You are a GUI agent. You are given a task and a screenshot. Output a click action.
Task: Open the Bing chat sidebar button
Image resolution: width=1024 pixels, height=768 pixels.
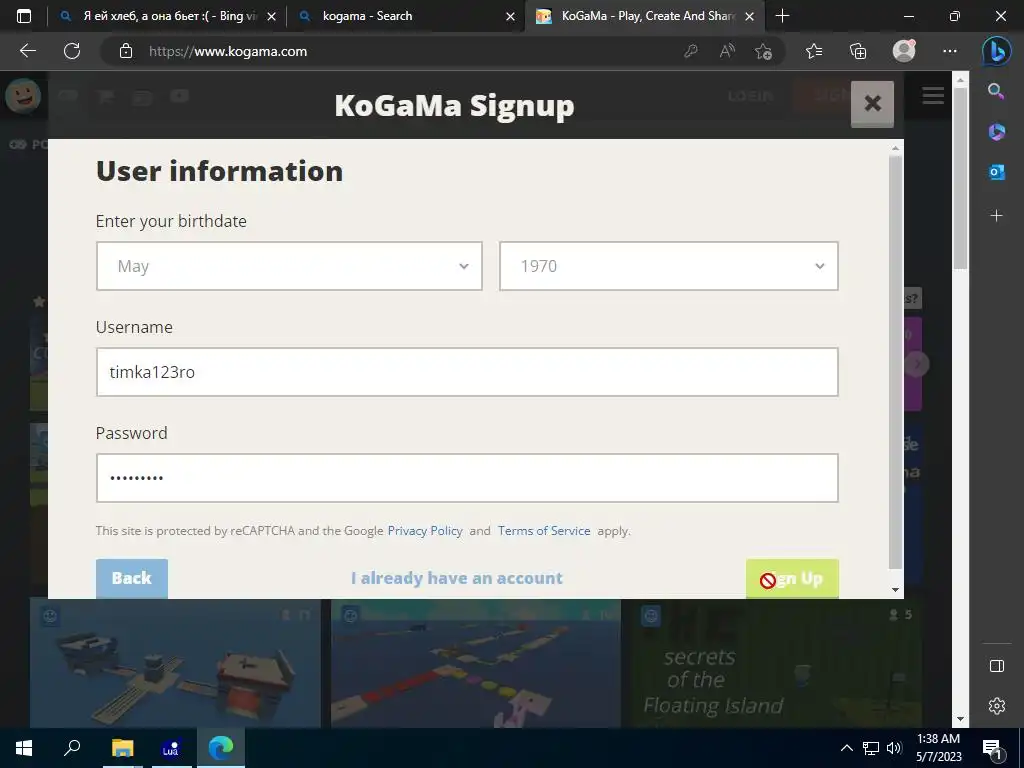click(x=997, y=51)
